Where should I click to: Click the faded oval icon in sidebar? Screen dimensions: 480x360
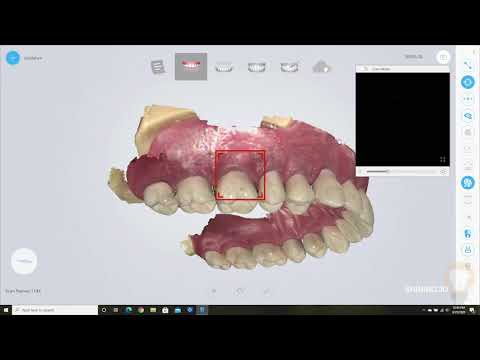(x=468, y=148)
